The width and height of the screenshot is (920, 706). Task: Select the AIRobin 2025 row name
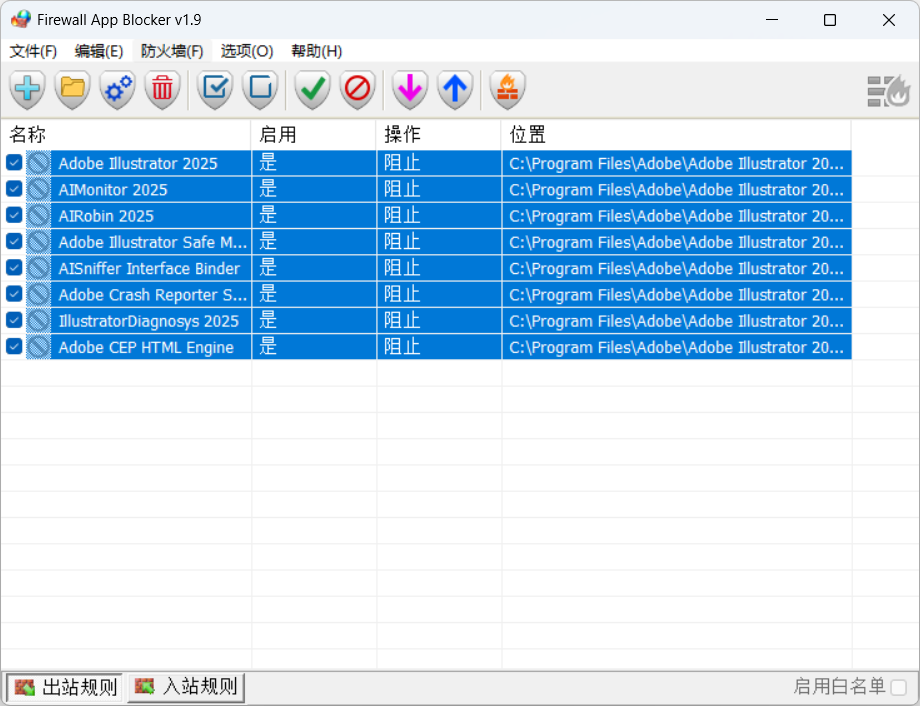click(106, 216)
